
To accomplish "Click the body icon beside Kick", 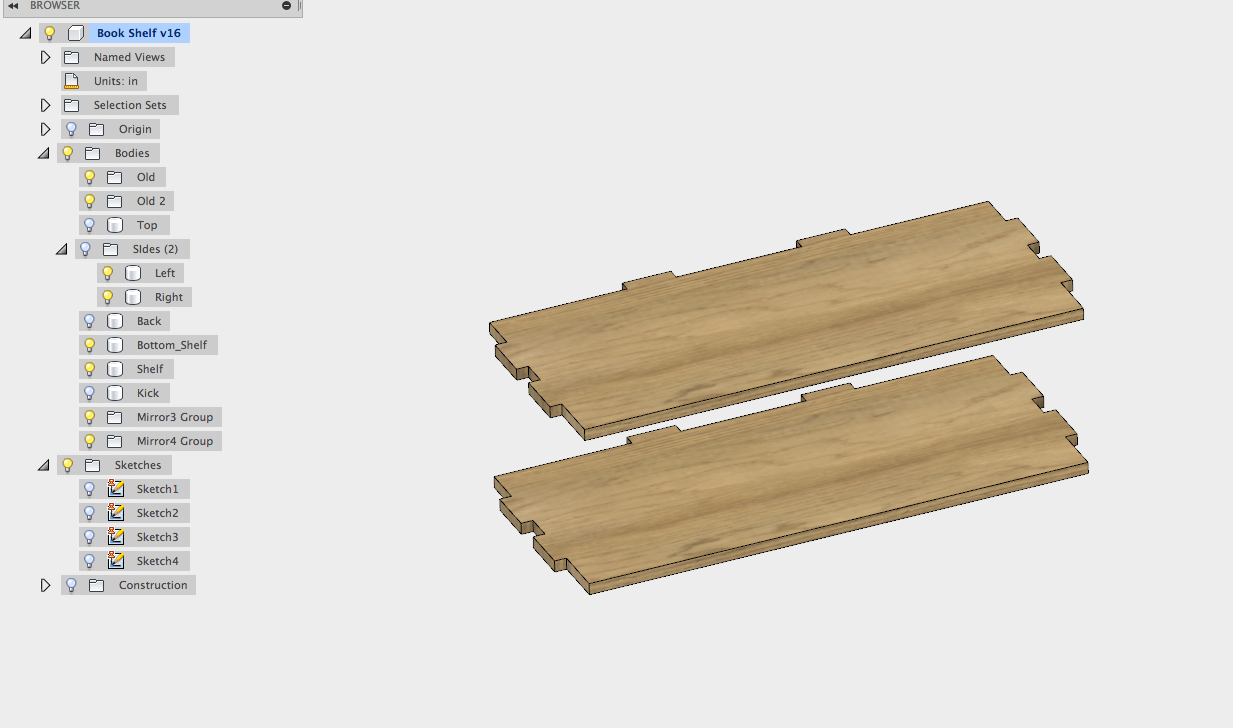I will 115,393.
